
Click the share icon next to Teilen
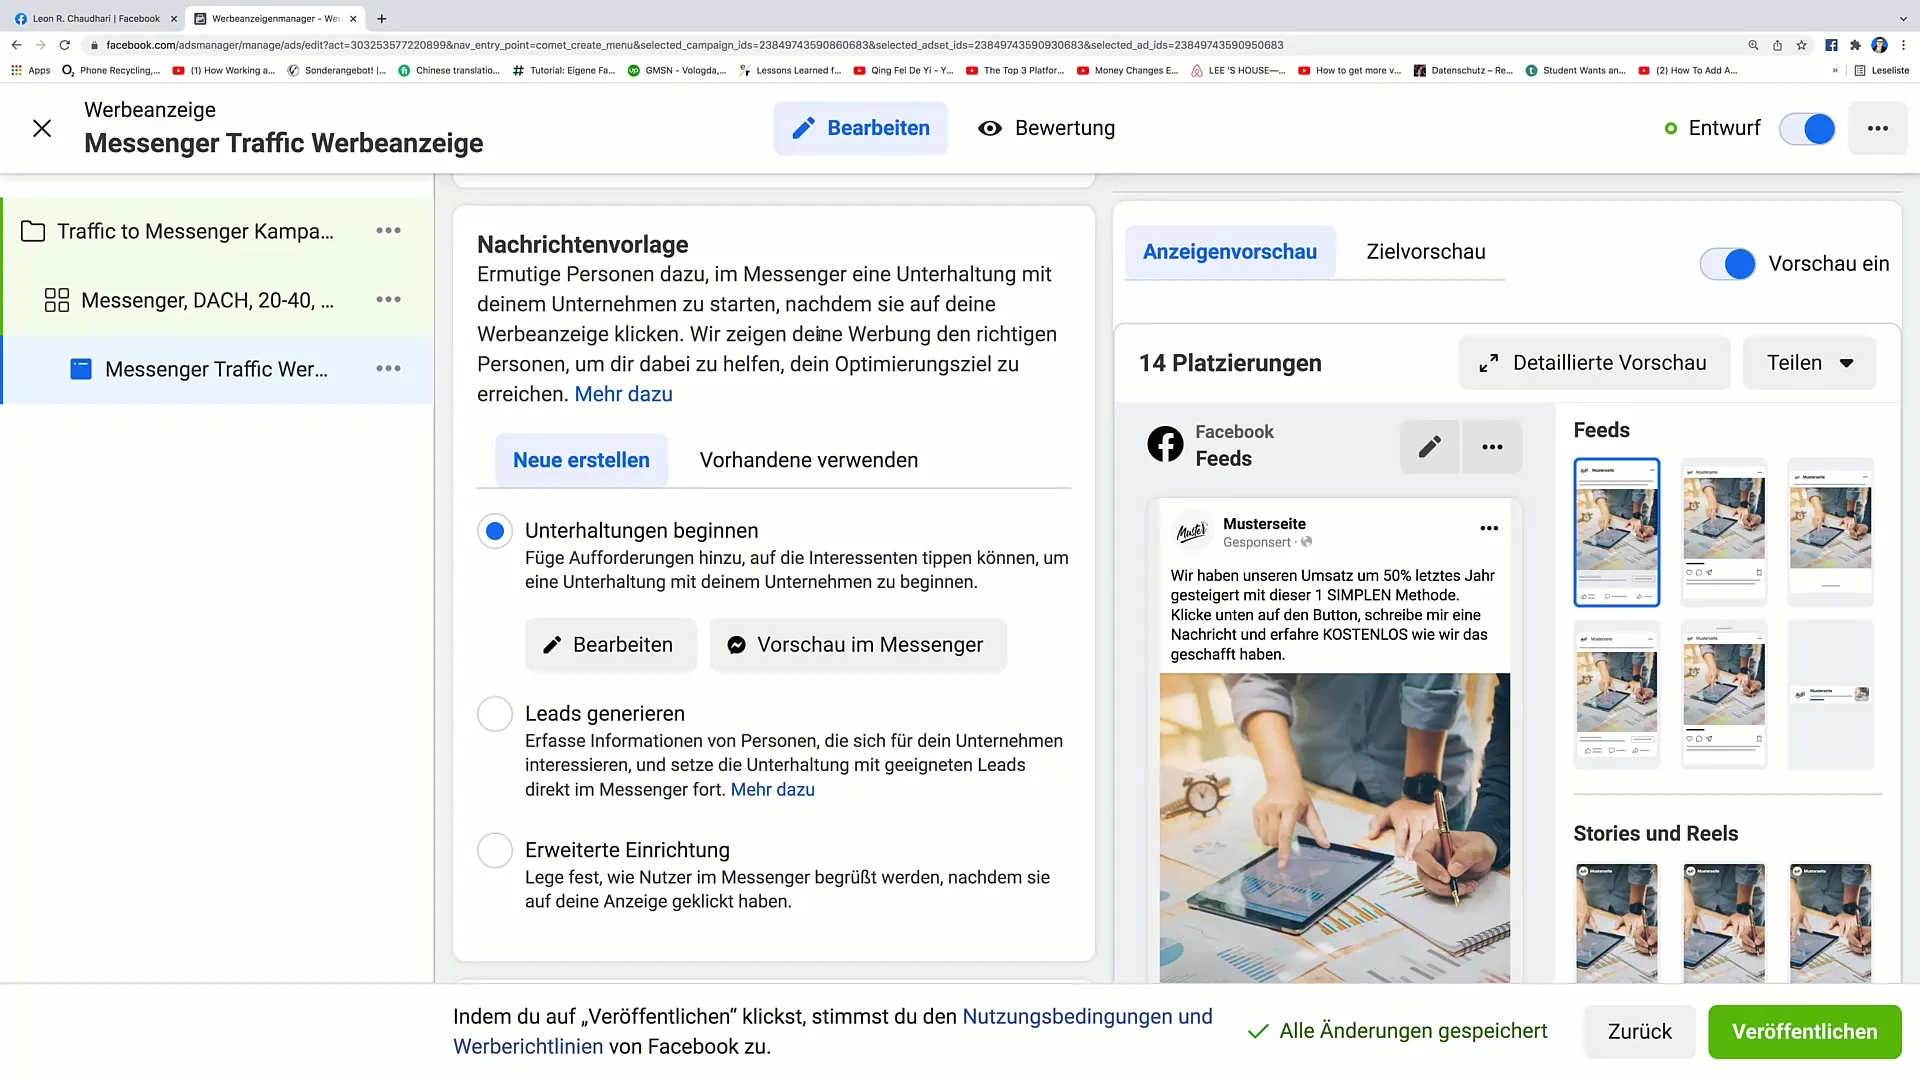(1847, 363)
